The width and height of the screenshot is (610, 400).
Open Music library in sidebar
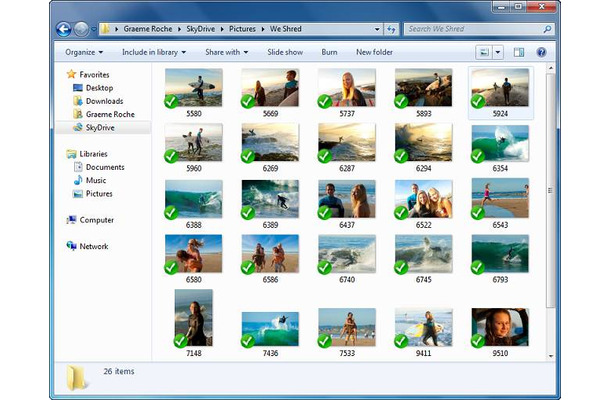96,181
